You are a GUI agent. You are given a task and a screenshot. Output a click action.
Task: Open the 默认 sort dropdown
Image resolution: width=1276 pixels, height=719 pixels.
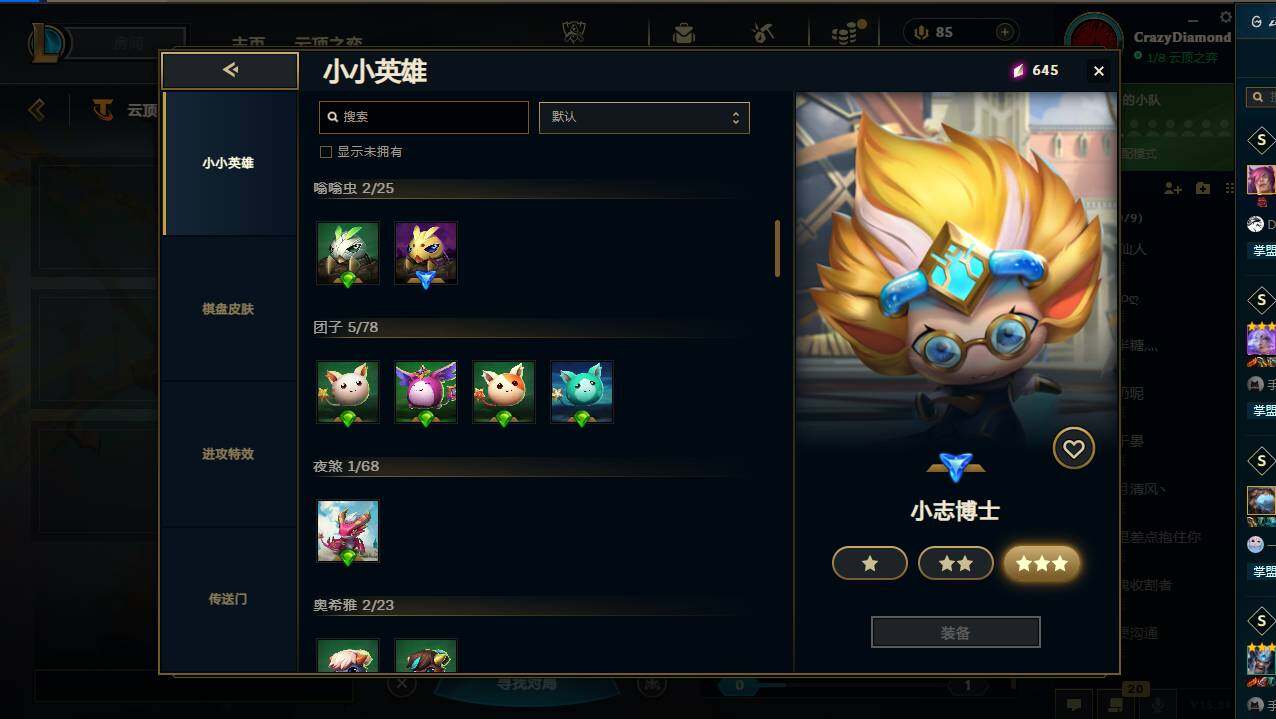[x=644, y=117]
